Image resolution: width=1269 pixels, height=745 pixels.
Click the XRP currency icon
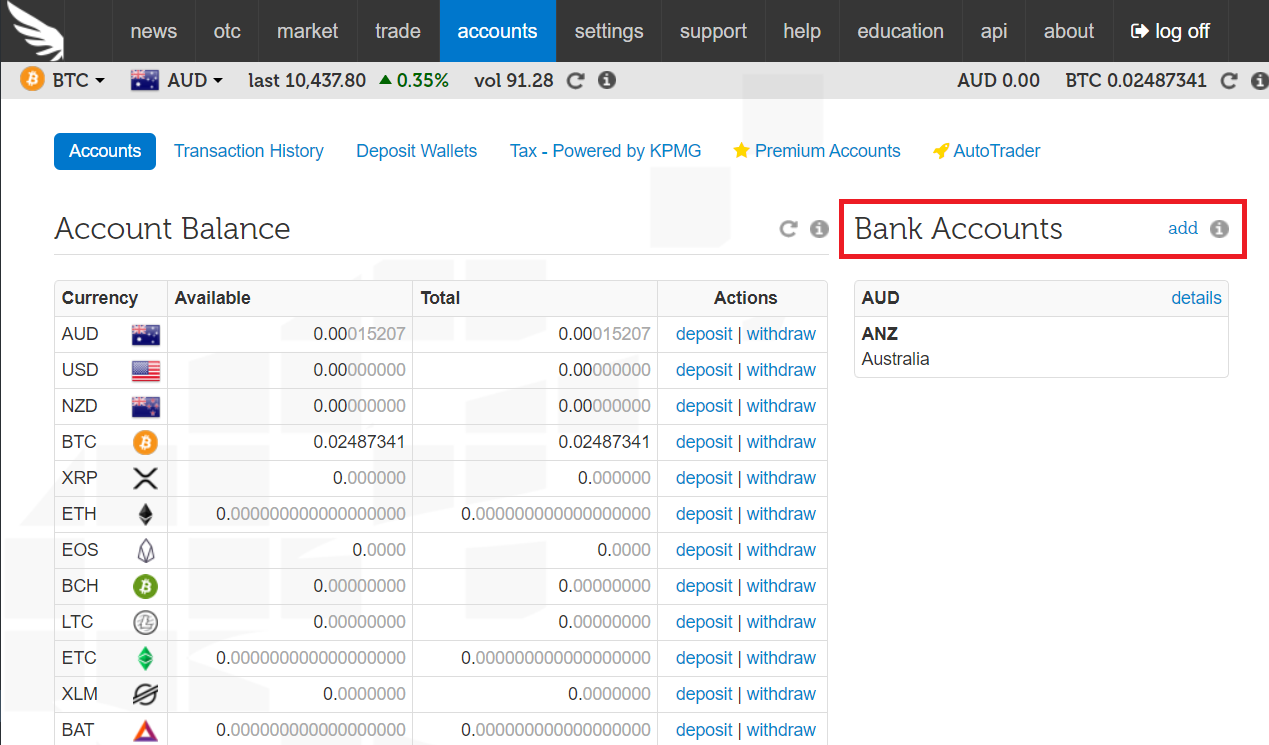145,478
